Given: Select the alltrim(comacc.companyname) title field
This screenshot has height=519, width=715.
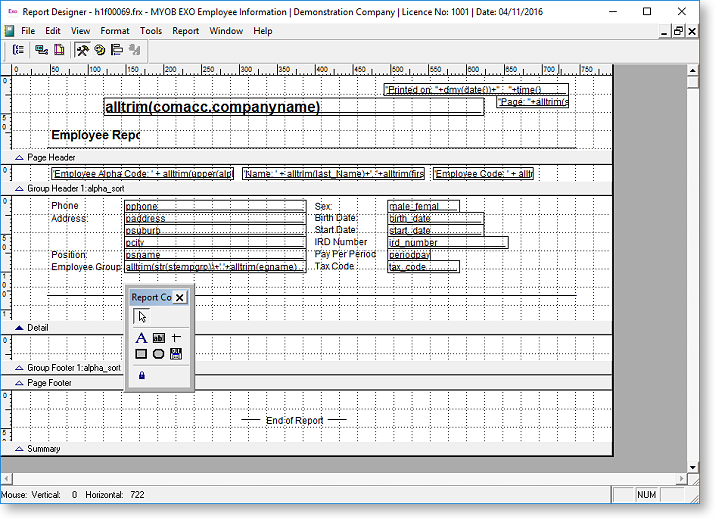Looking at the screenshot, I should 293,107.
